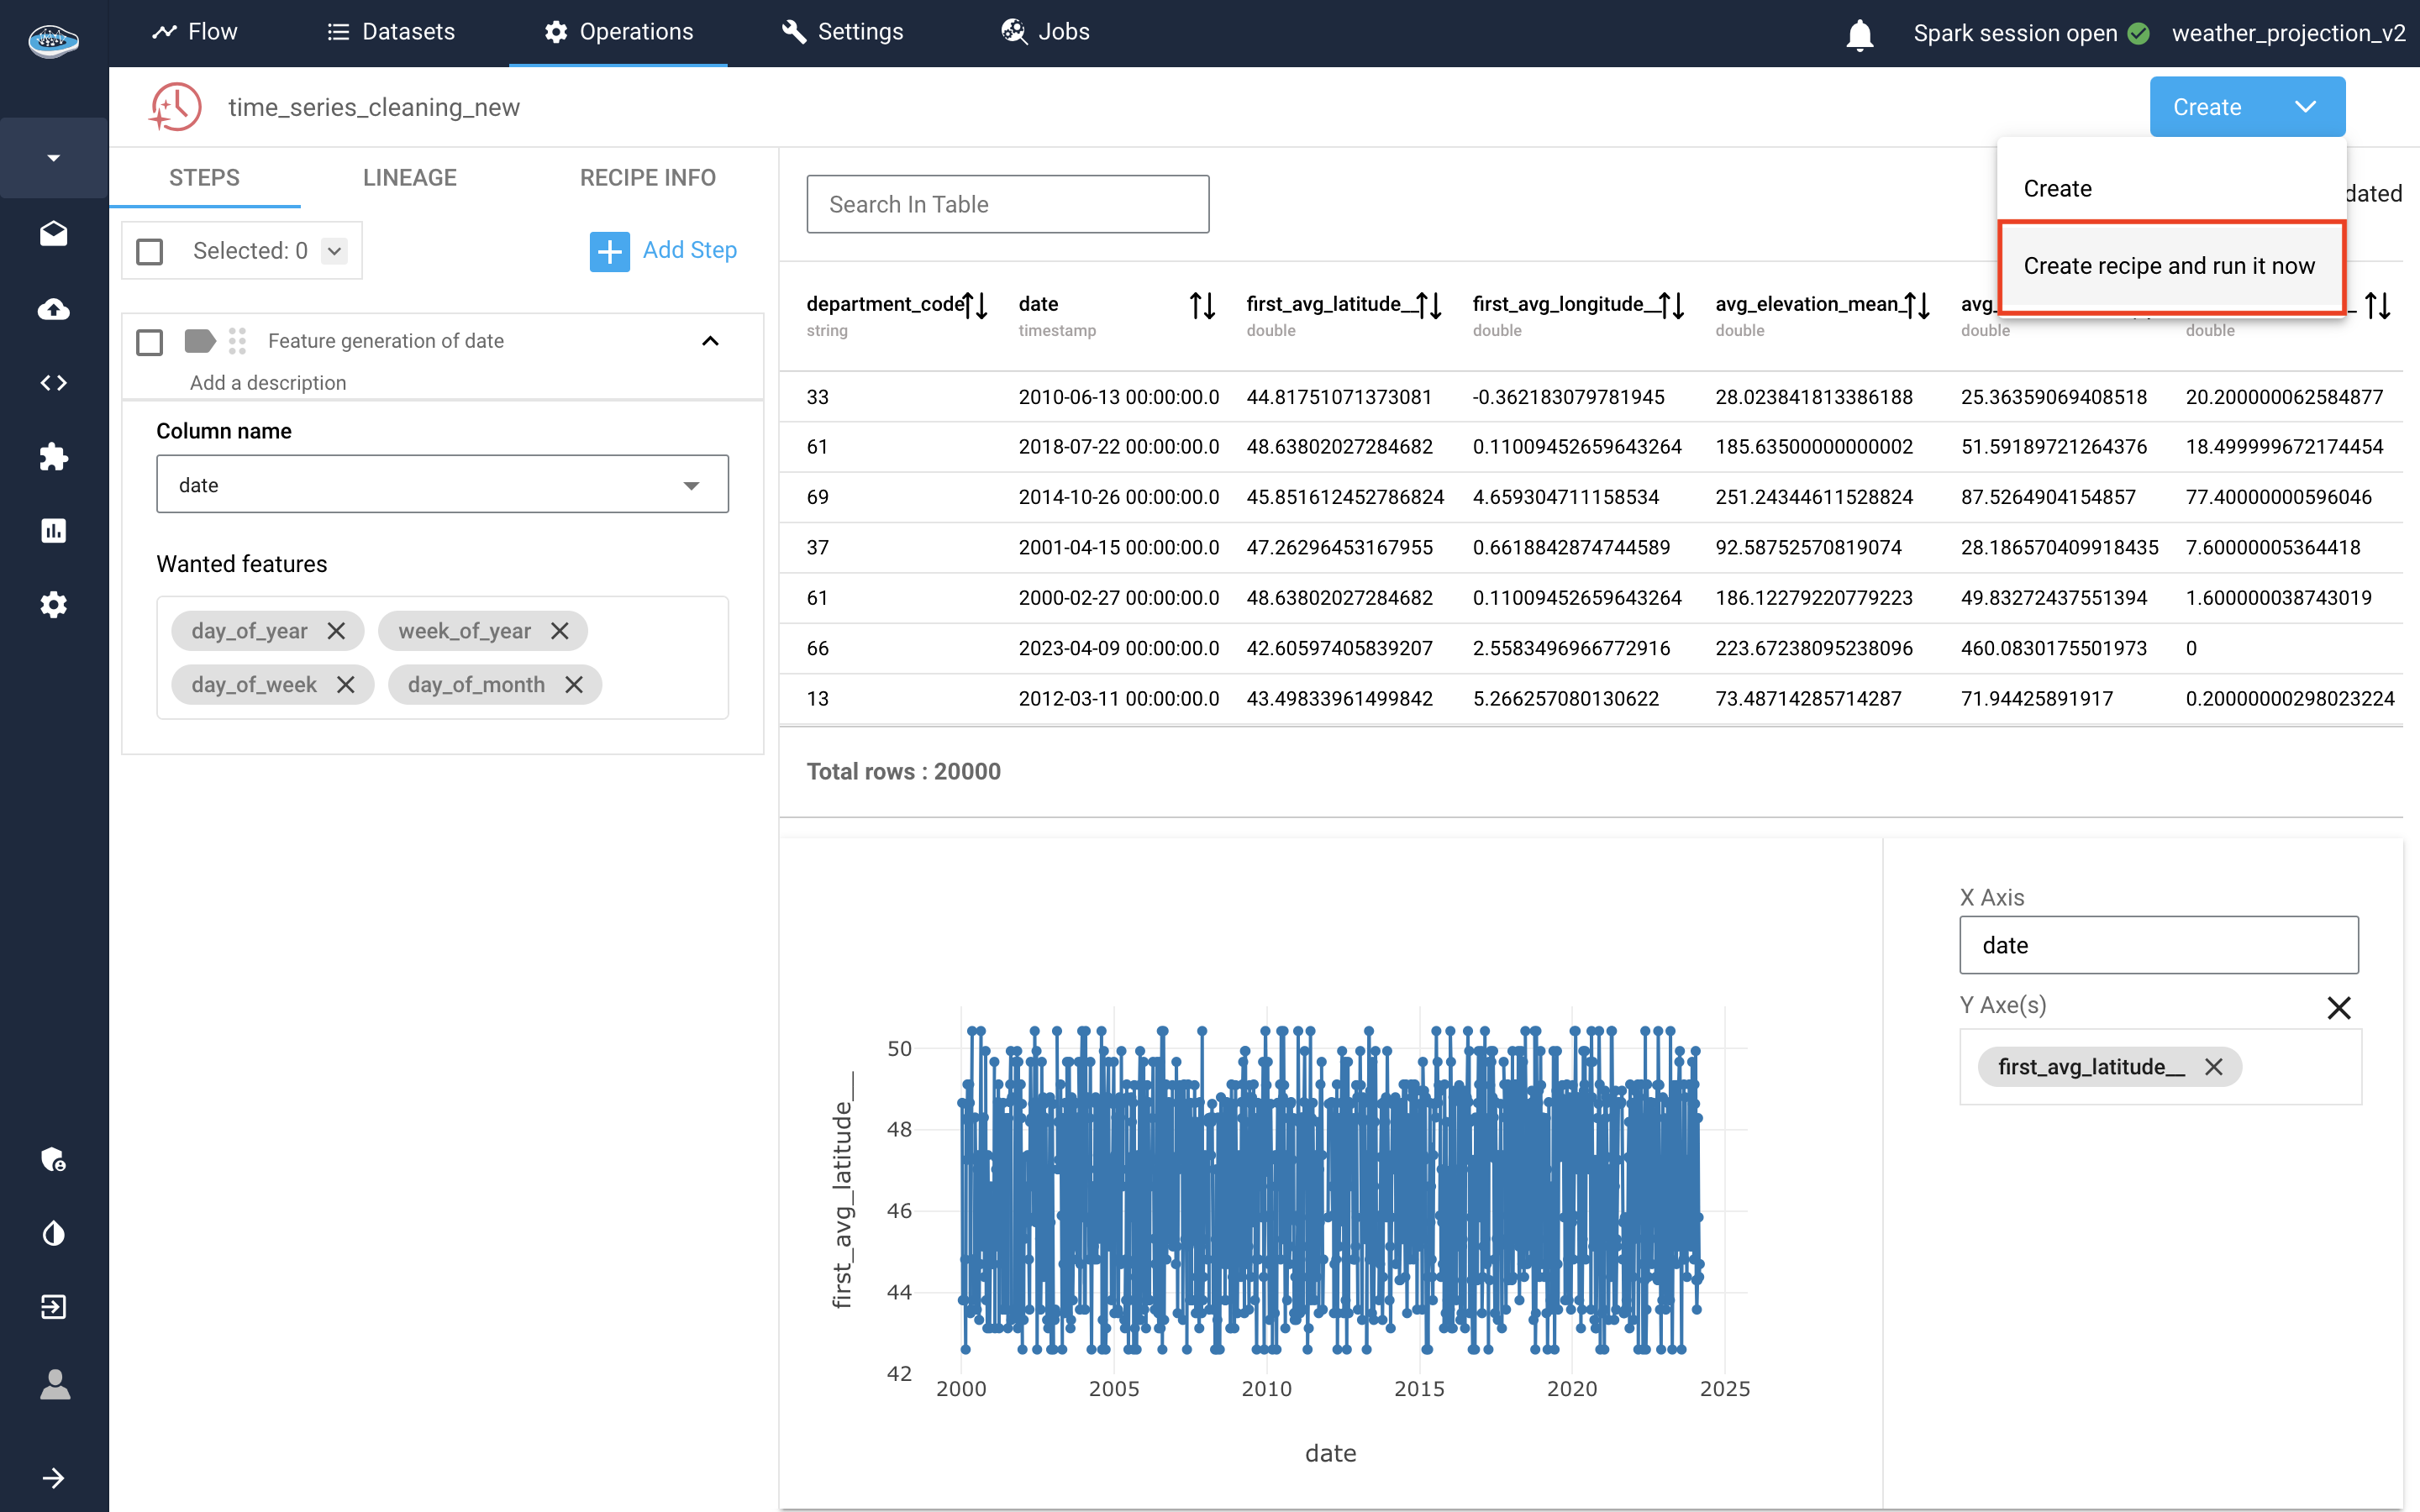Remove day_of_year from wanted features
Viewport: 2420px width, 1512px height.
(x=336, y=631)
